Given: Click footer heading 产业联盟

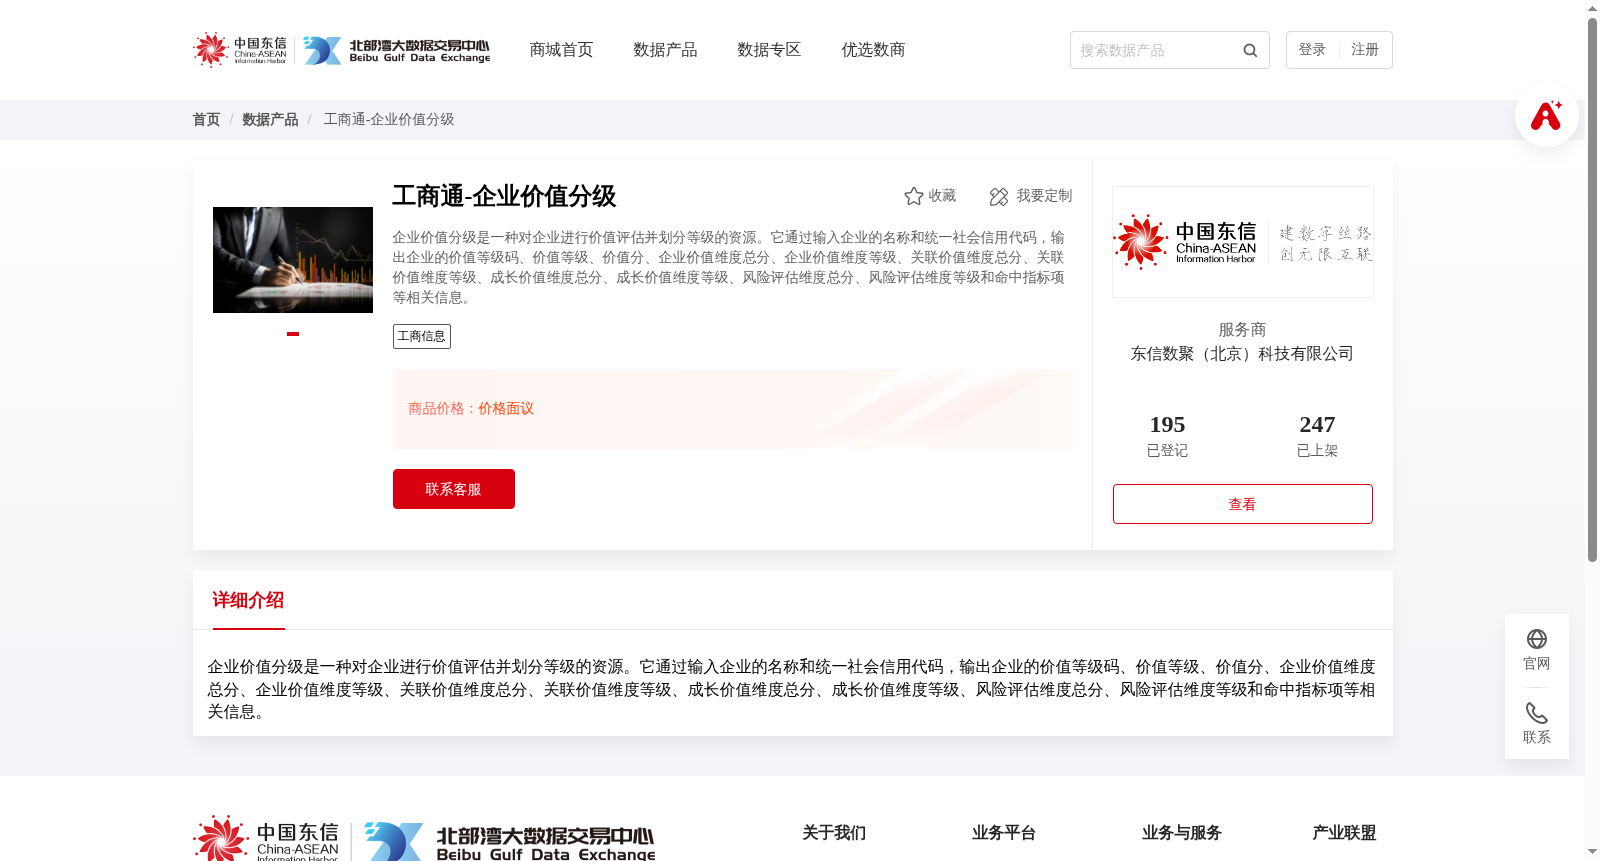Looking at the screenshot, I should coord(1344,833).
